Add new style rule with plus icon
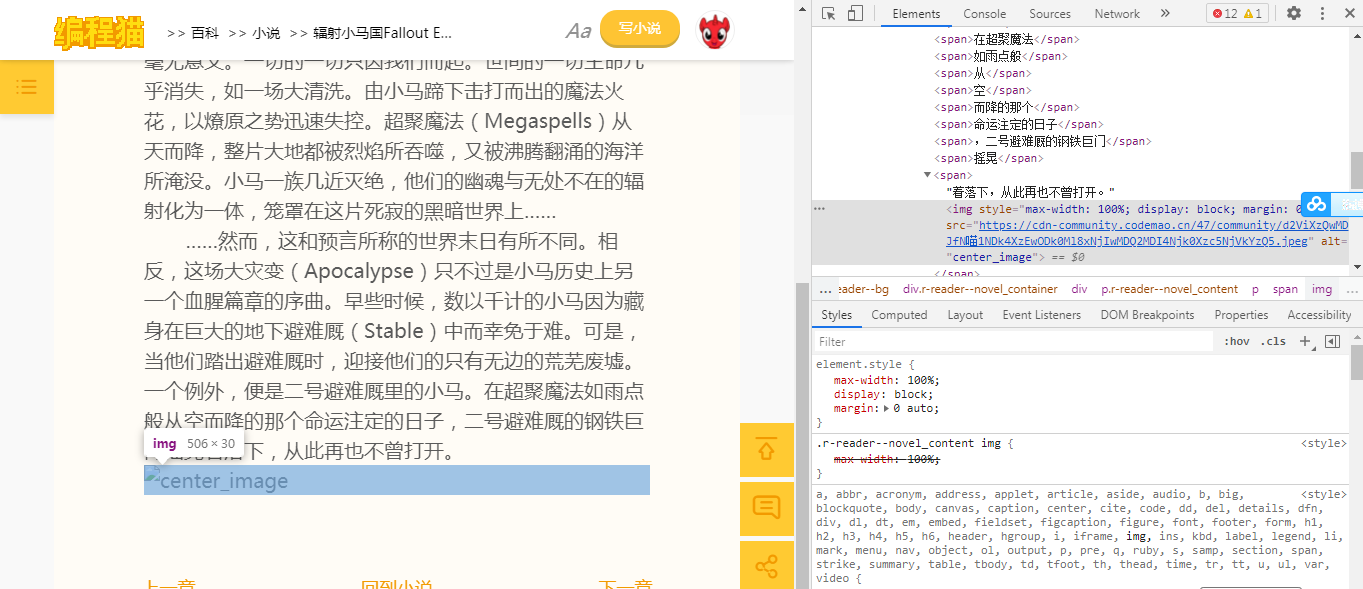 [1305, 341]
